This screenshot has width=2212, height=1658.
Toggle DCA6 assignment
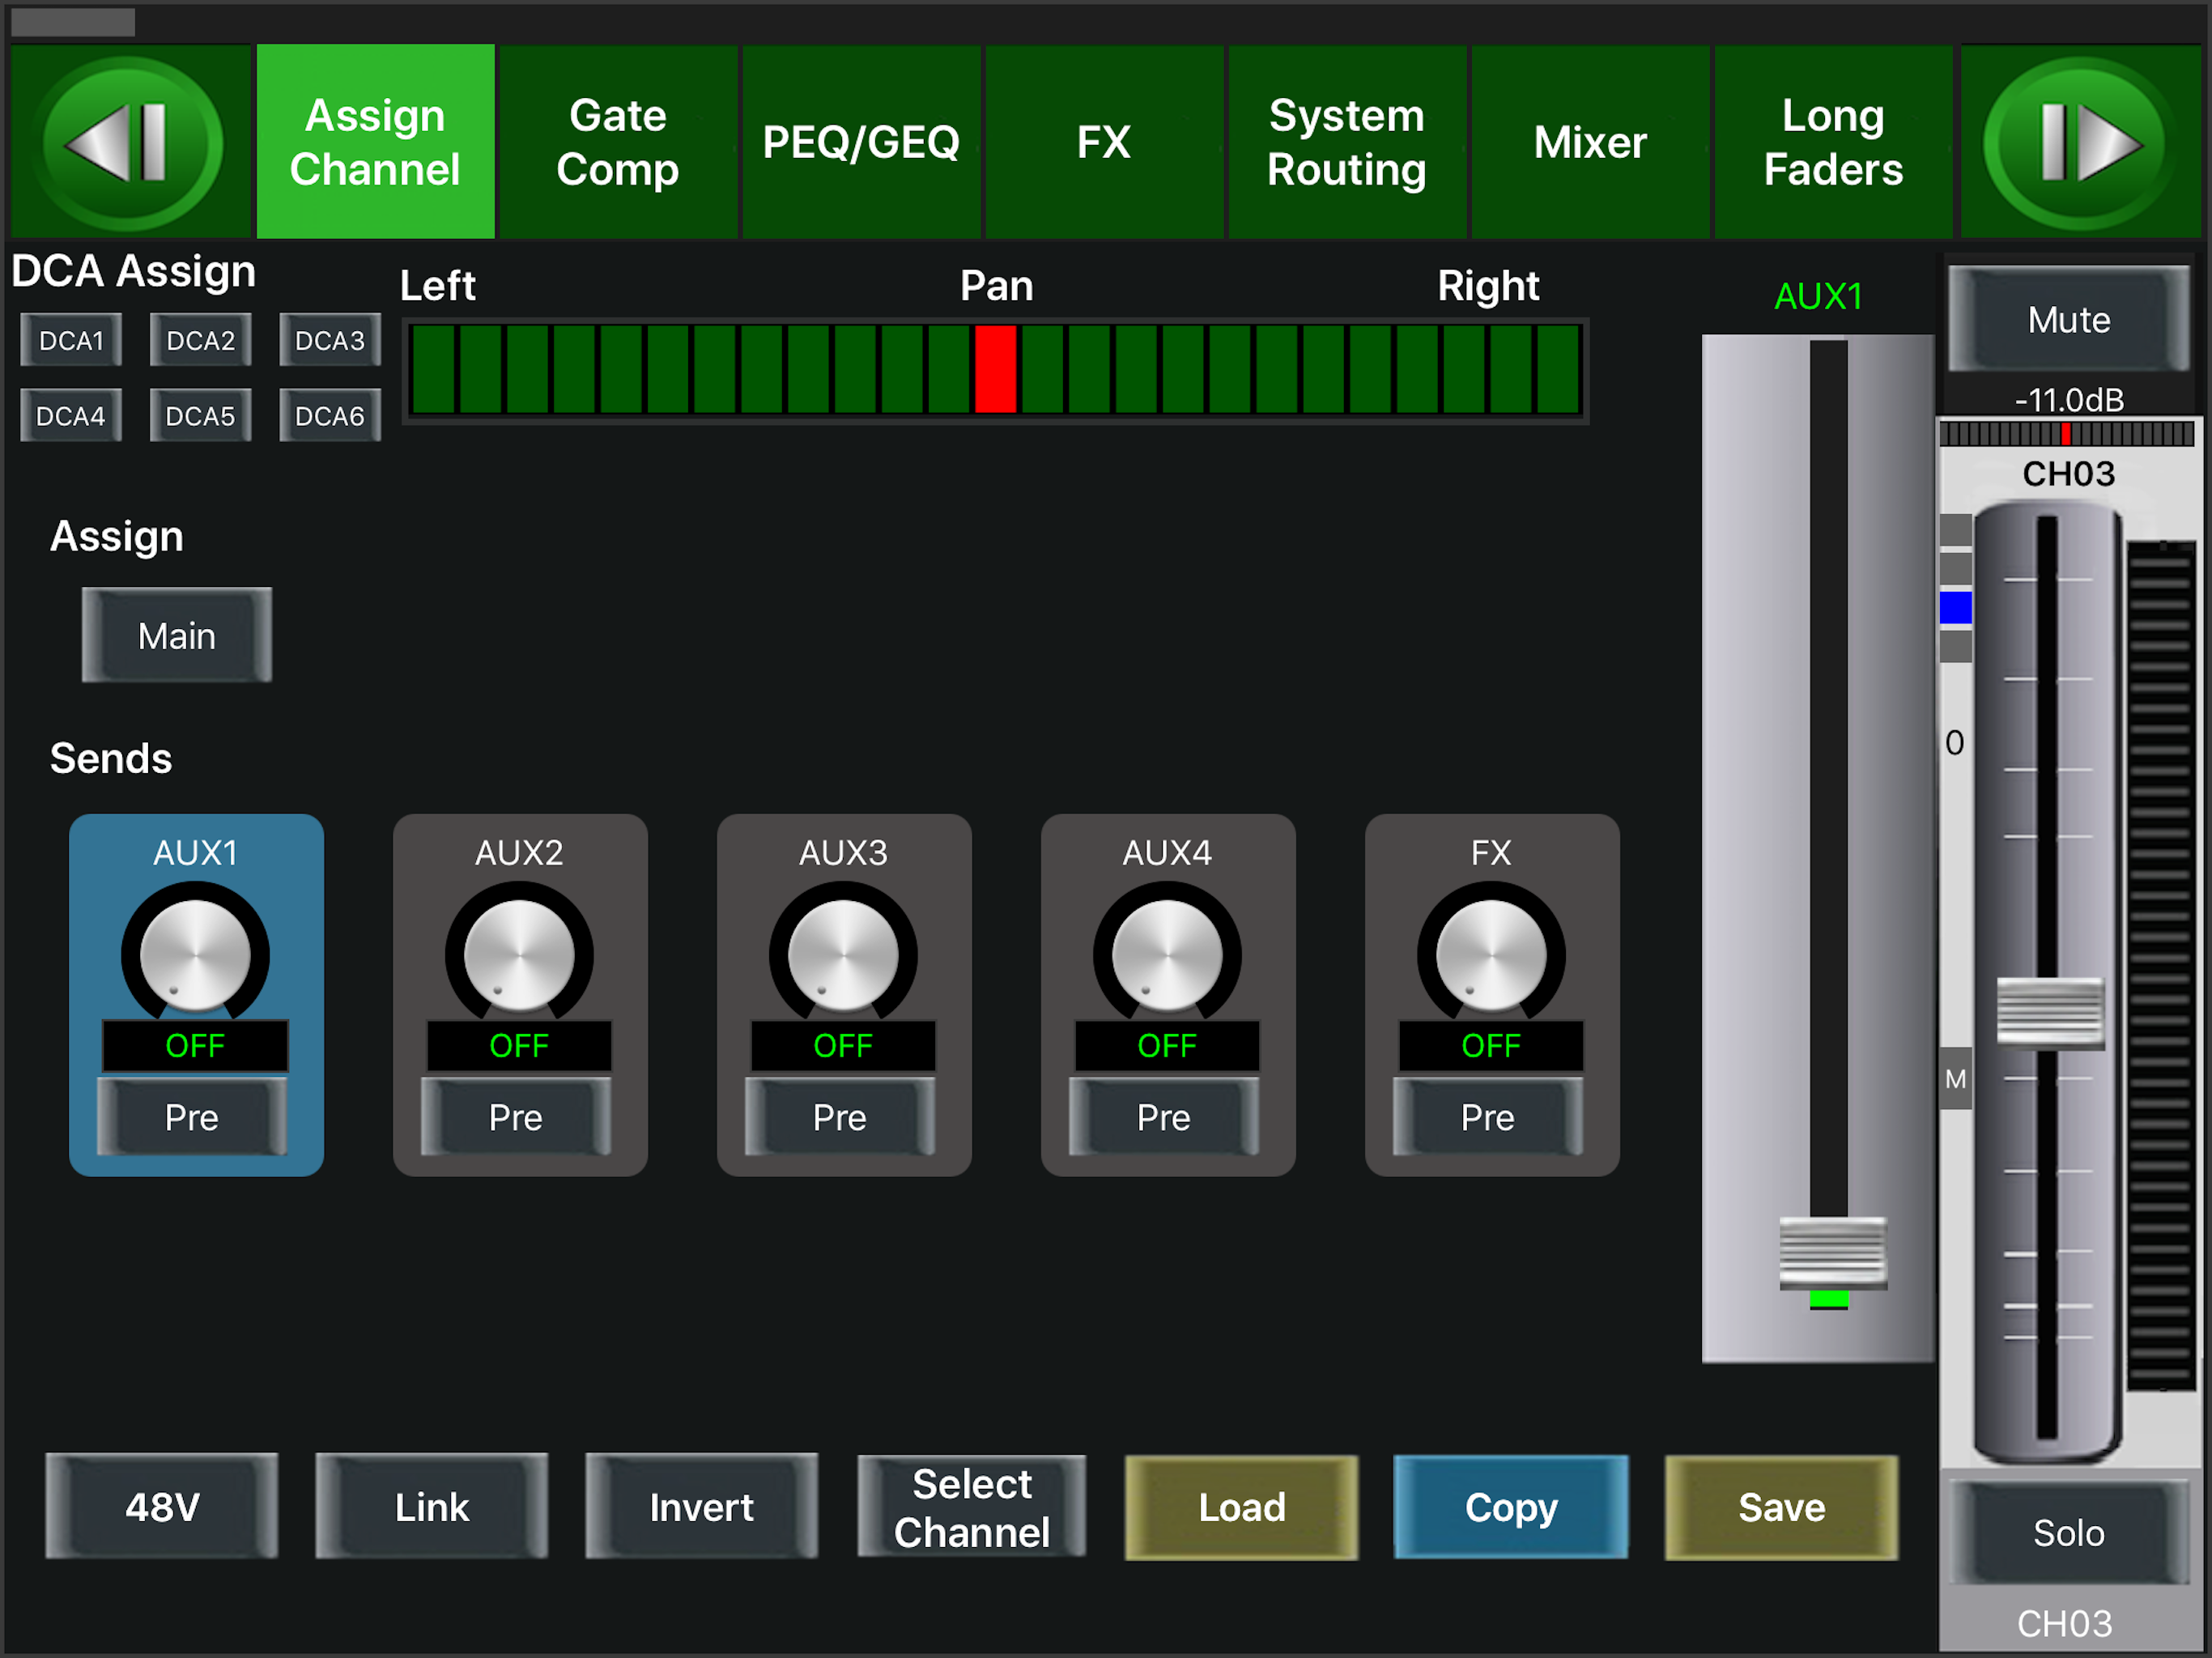(x=330, y=415)
